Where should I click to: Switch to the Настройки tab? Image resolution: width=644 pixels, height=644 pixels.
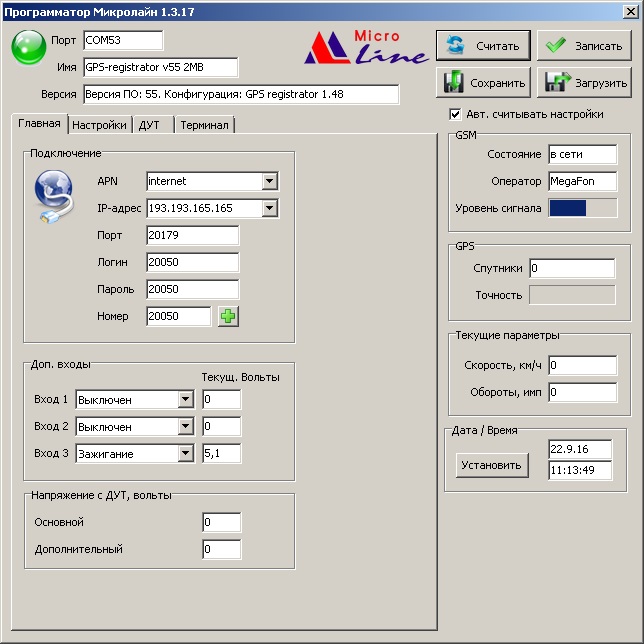coord(99,125)
